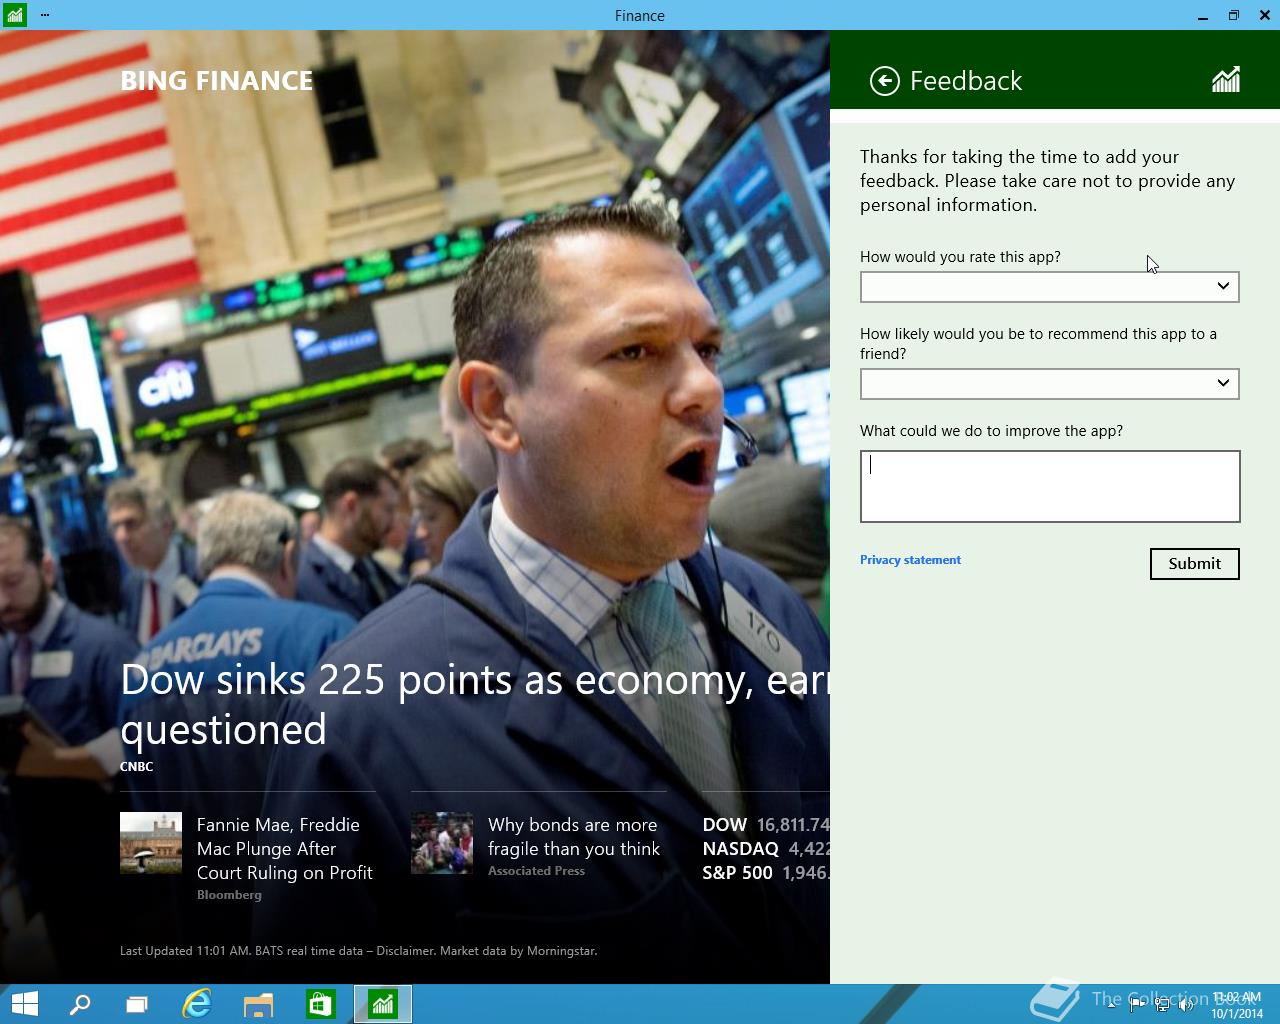Open the ellipsis options in the title bar
Viewport: 1280px width, 1024px height.
tap(45, 15)
